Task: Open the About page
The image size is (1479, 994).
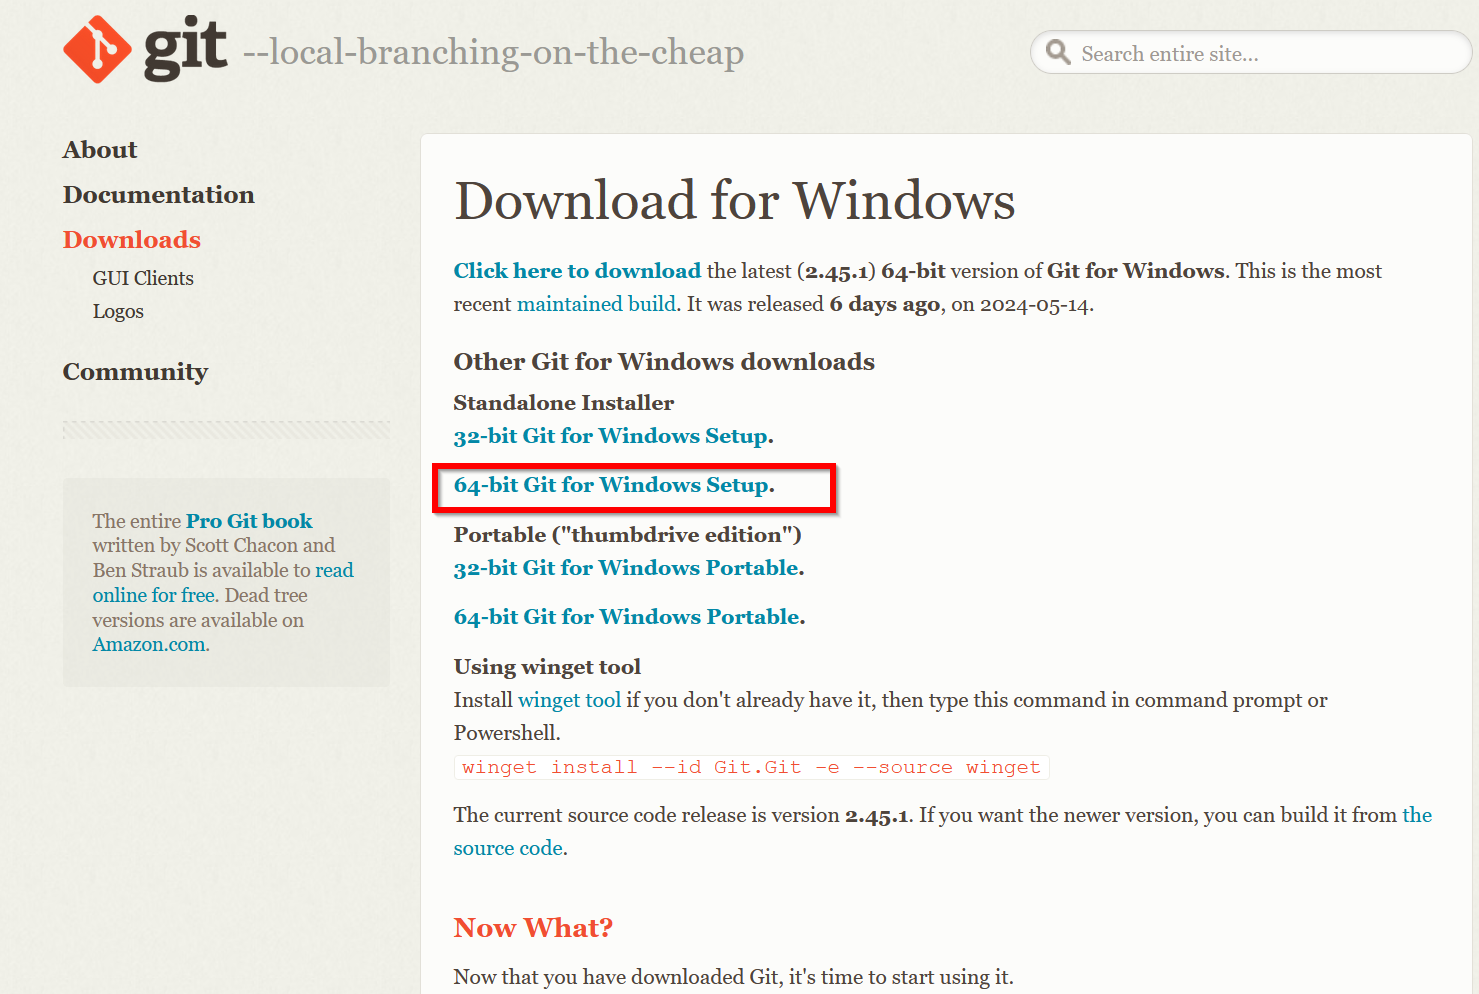Action: coord(100,150)
